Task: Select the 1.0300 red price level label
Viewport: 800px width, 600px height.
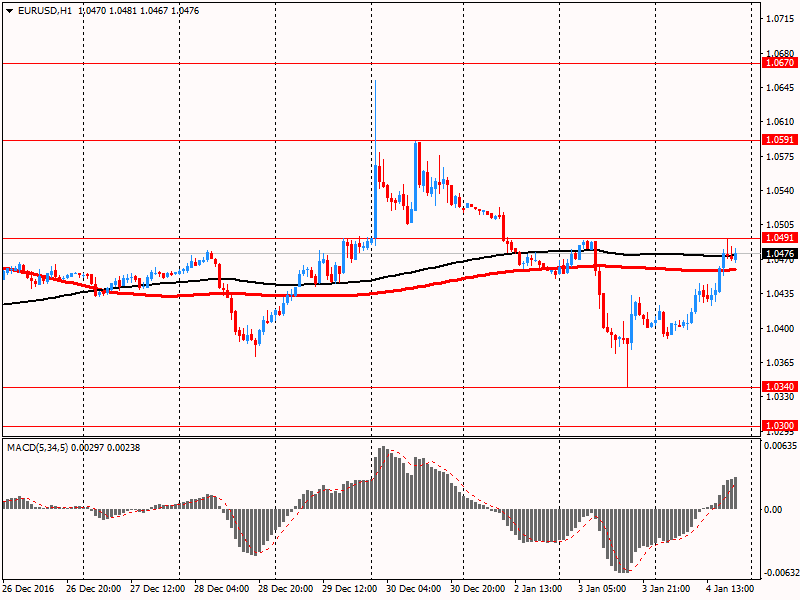Action: point(780,426)
